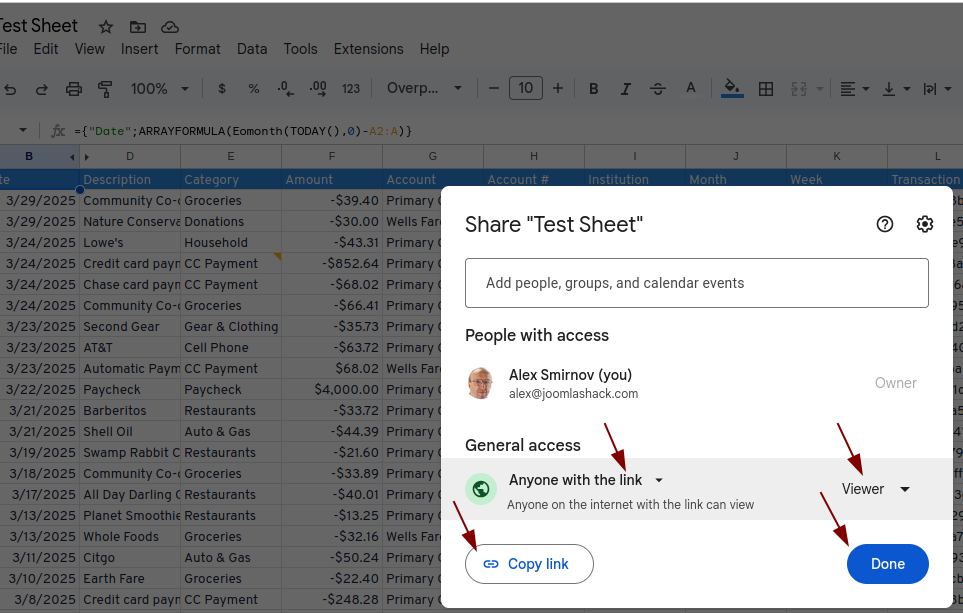Open the zoom 100% dropdown

pyautogui.click(x=158, y=89)
